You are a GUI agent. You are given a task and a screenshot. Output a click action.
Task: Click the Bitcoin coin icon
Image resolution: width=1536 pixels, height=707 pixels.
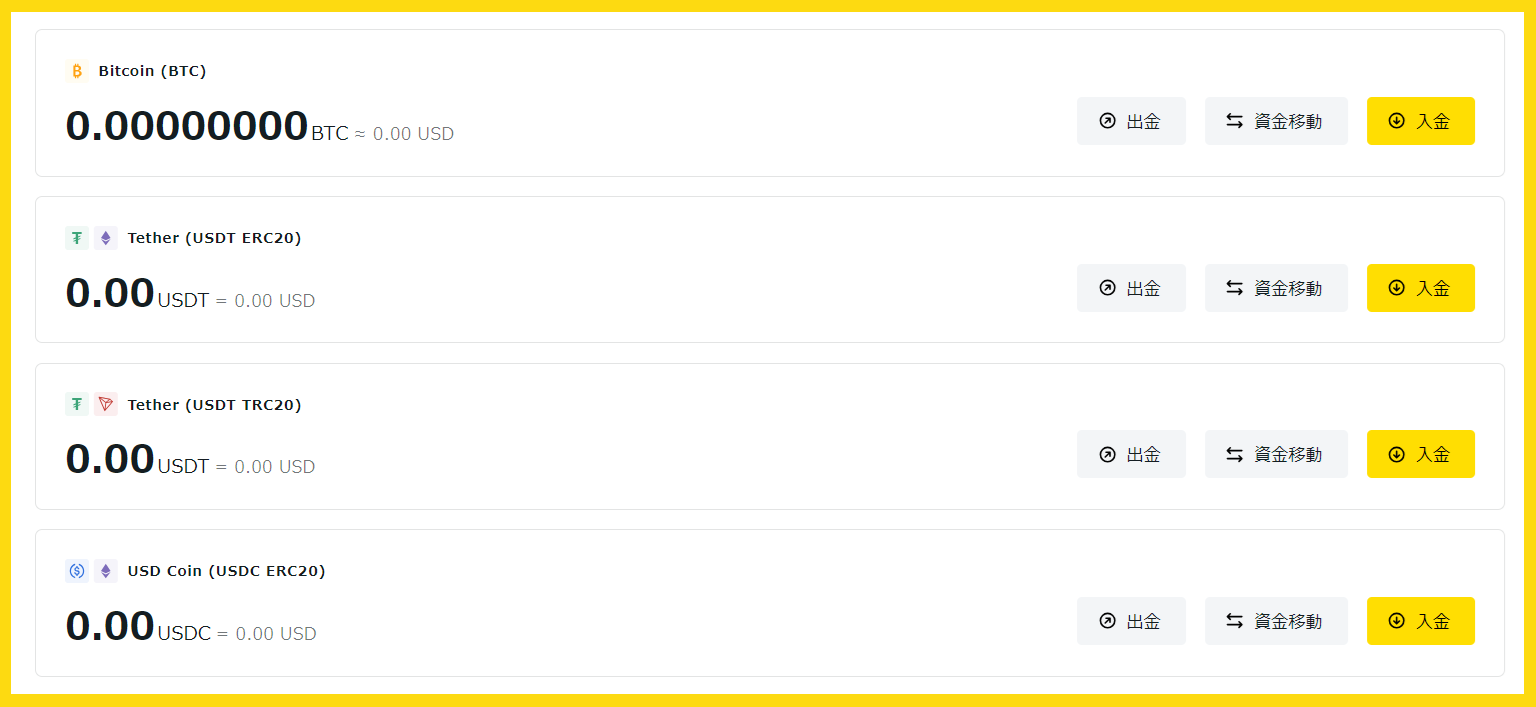click(77, 71)
